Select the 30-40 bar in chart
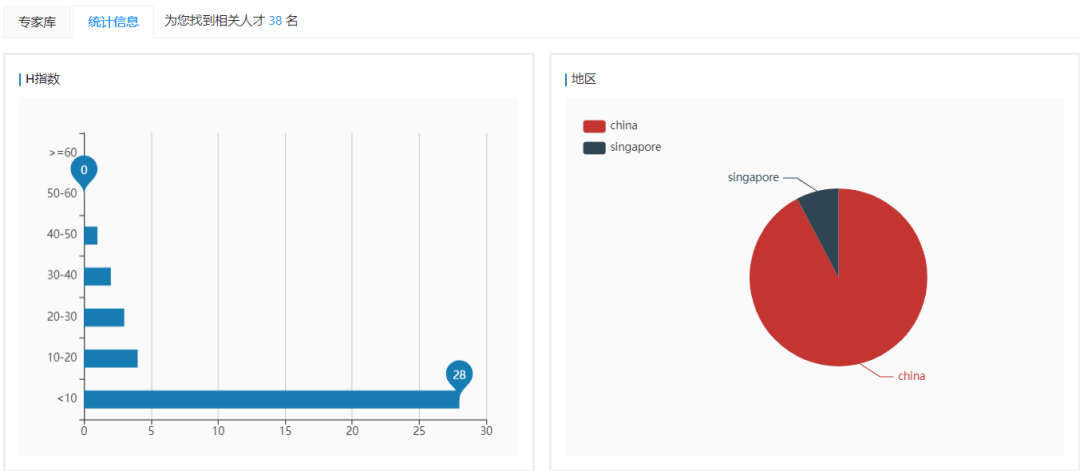The height and width of the screenshot is (471, 1080). point(97,276)
